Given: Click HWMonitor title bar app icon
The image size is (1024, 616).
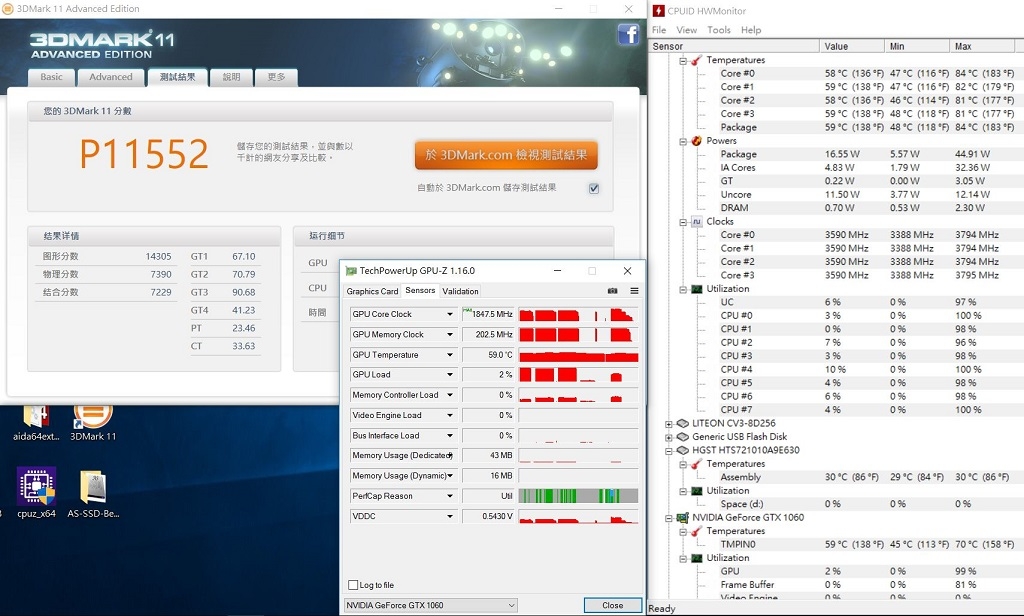Looking at the screenshot, I should [658, 10].
